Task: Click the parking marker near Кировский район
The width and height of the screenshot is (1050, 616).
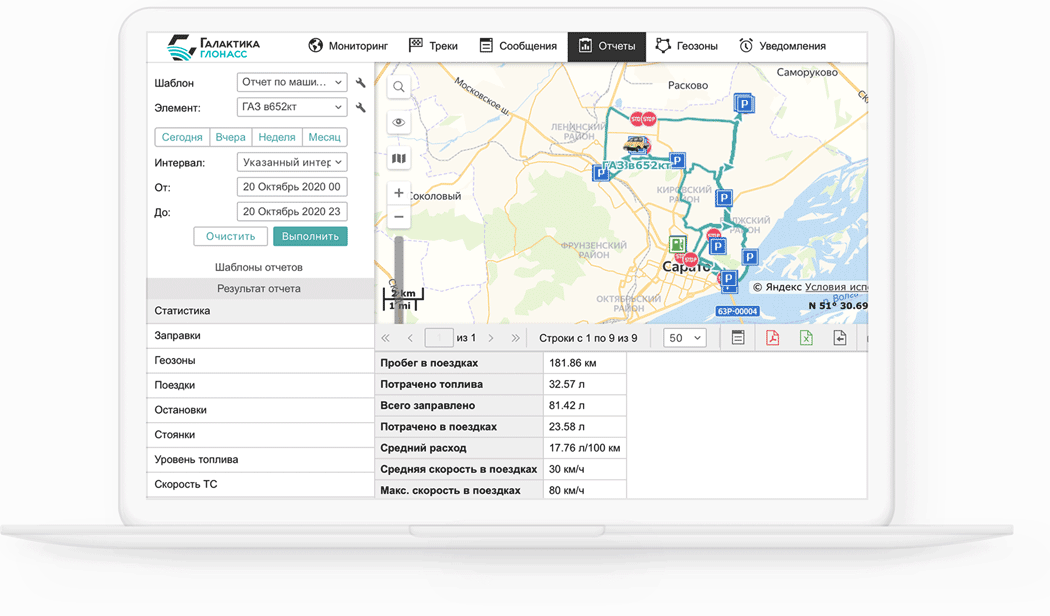Action: 723,198
